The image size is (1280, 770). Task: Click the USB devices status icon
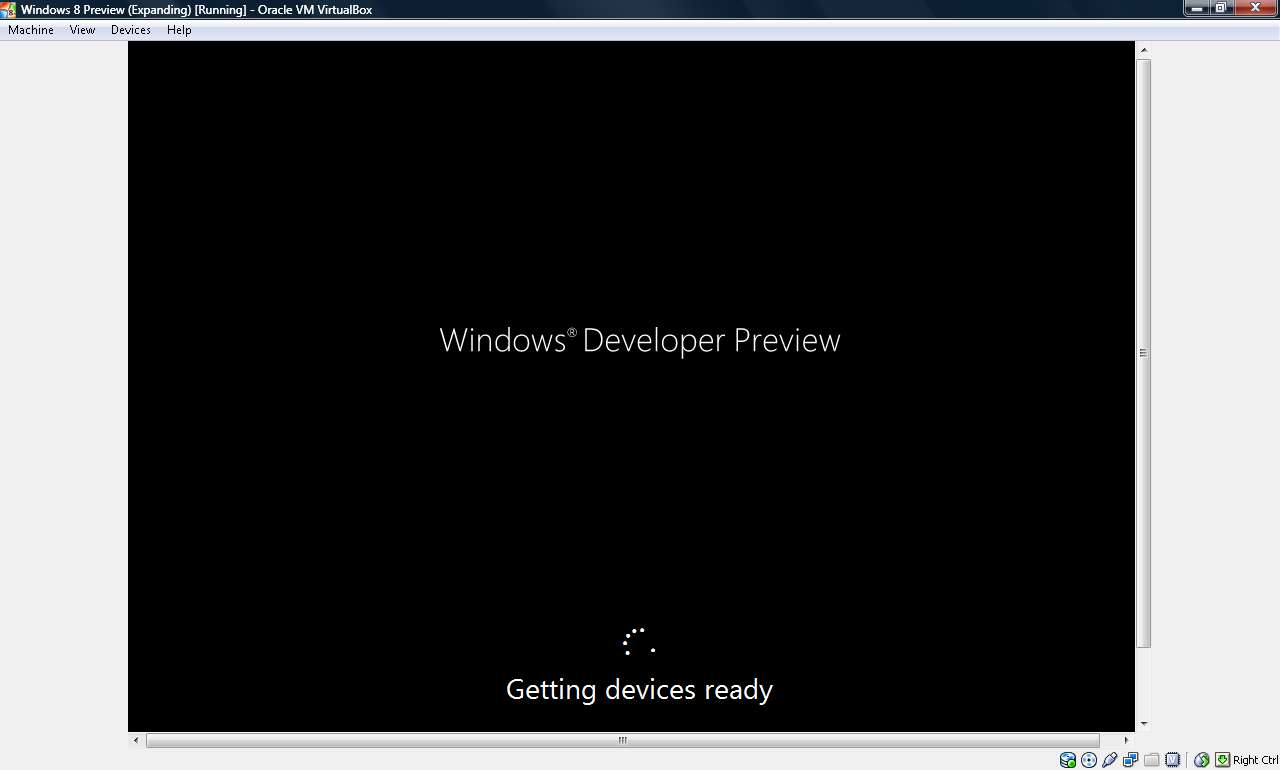pyautogui.click(x=1110, y=760)
